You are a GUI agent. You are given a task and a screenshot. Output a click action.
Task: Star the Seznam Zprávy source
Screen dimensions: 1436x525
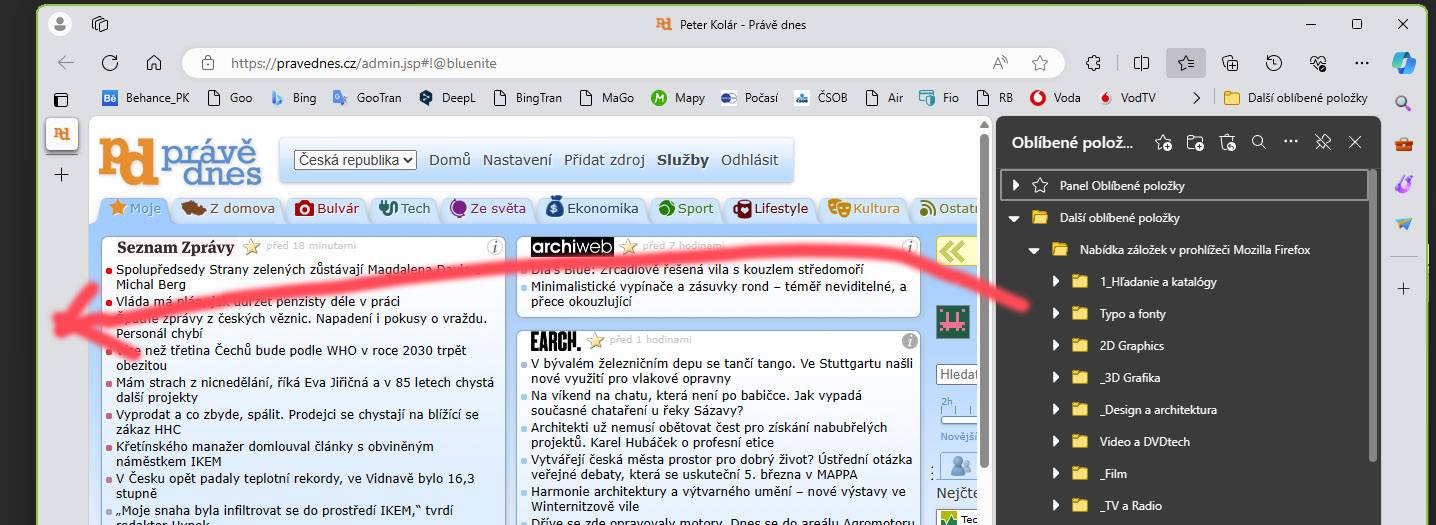pos(251,246)
